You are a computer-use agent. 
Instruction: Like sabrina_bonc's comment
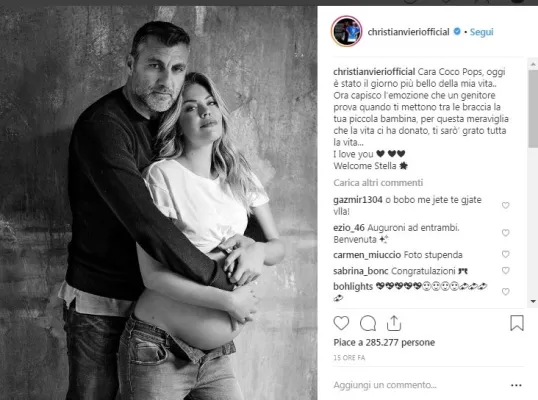(505, 270)
